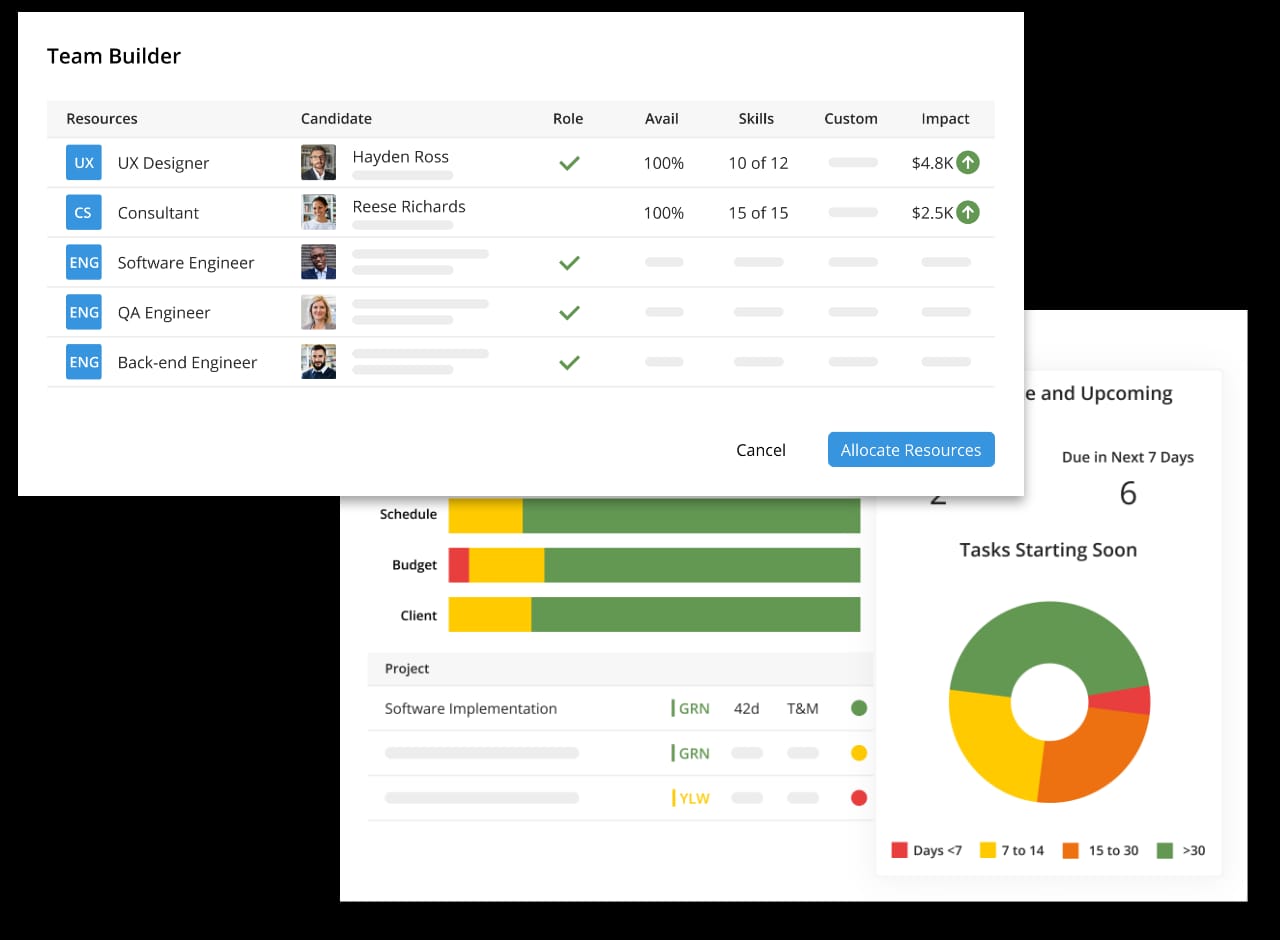Click green up-arrow next to $4.8K impact
The height and width of the screenshot is (940, 1280).
point(967,162)
